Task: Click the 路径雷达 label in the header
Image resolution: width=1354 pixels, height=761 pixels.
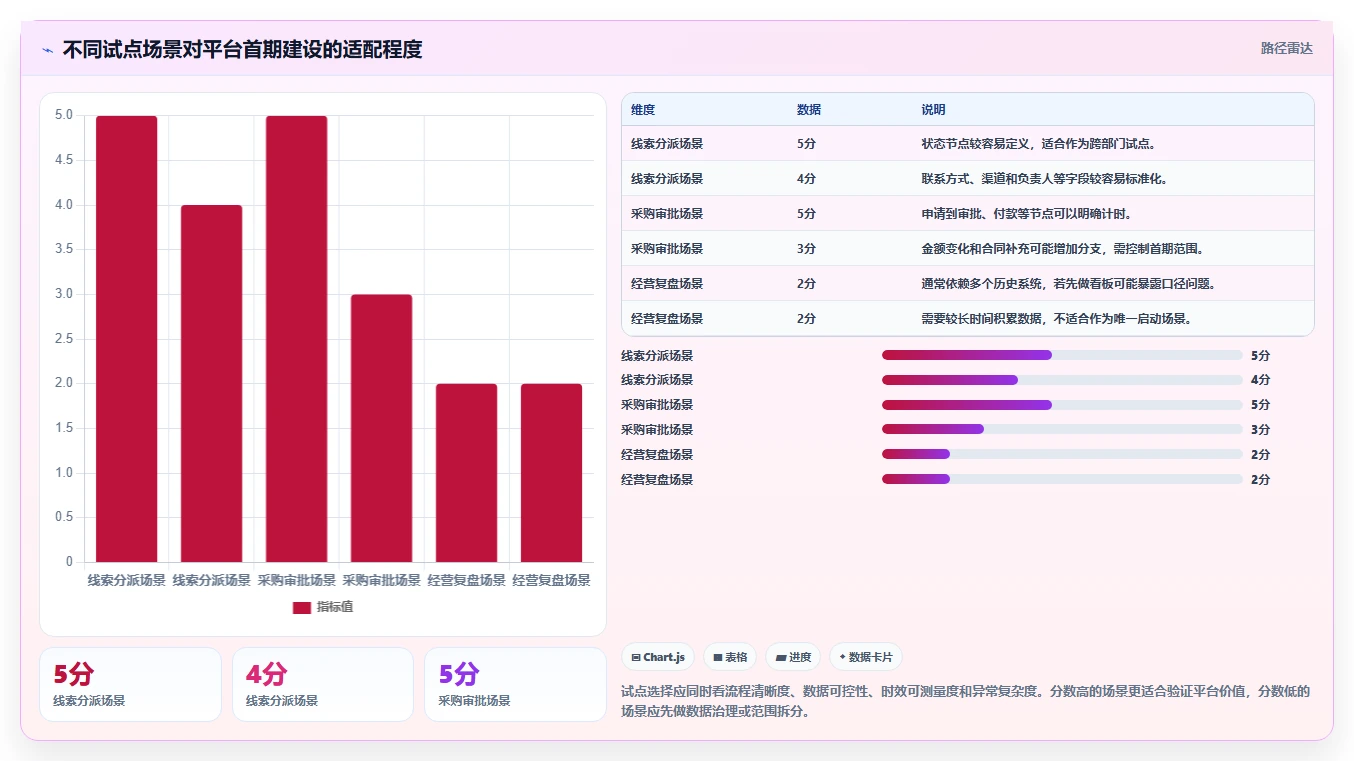Action: click(x=1286, y=48)
